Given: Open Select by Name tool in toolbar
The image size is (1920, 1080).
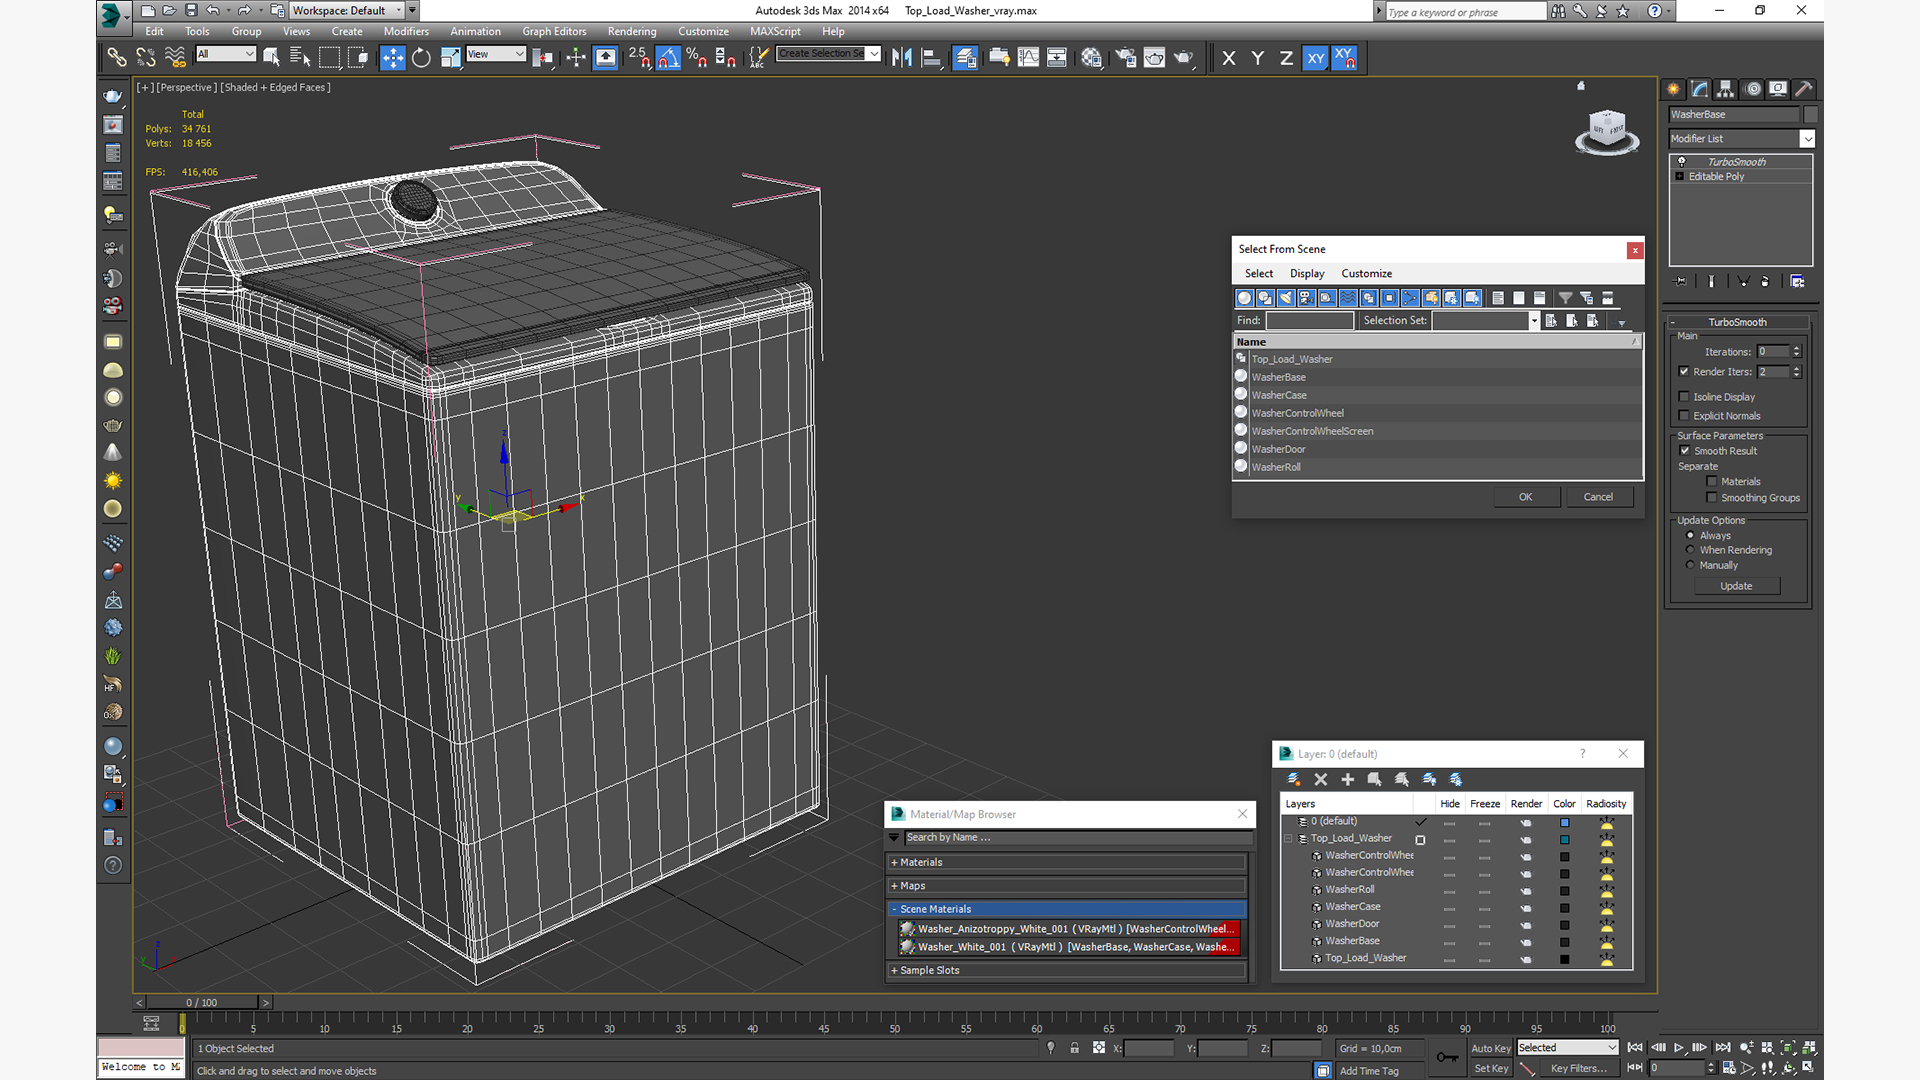Looking at the screenshot, I should click(x=300, y=58).
